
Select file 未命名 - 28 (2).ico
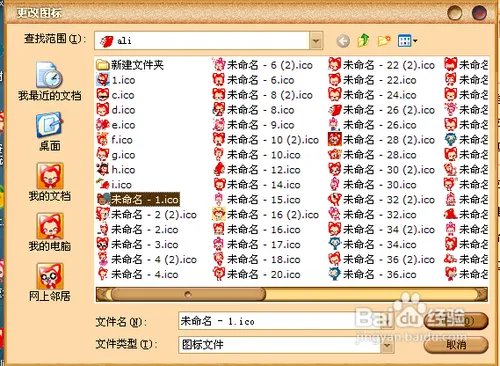click(x=382, y=140)
